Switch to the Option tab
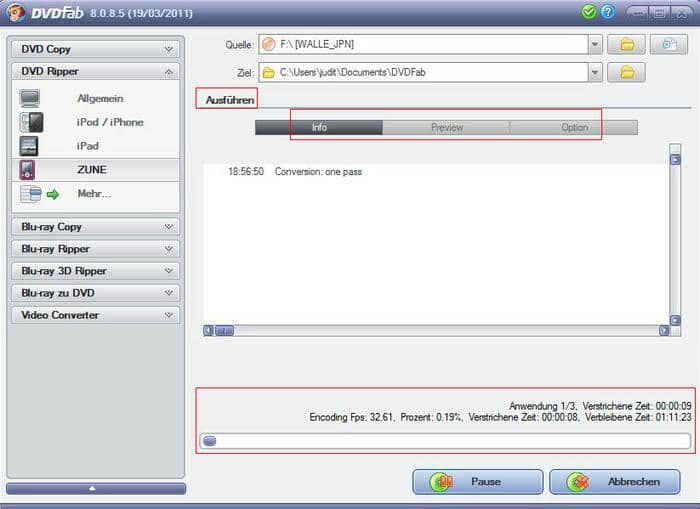This screenshot has height=509, width=700. [574, 128]
